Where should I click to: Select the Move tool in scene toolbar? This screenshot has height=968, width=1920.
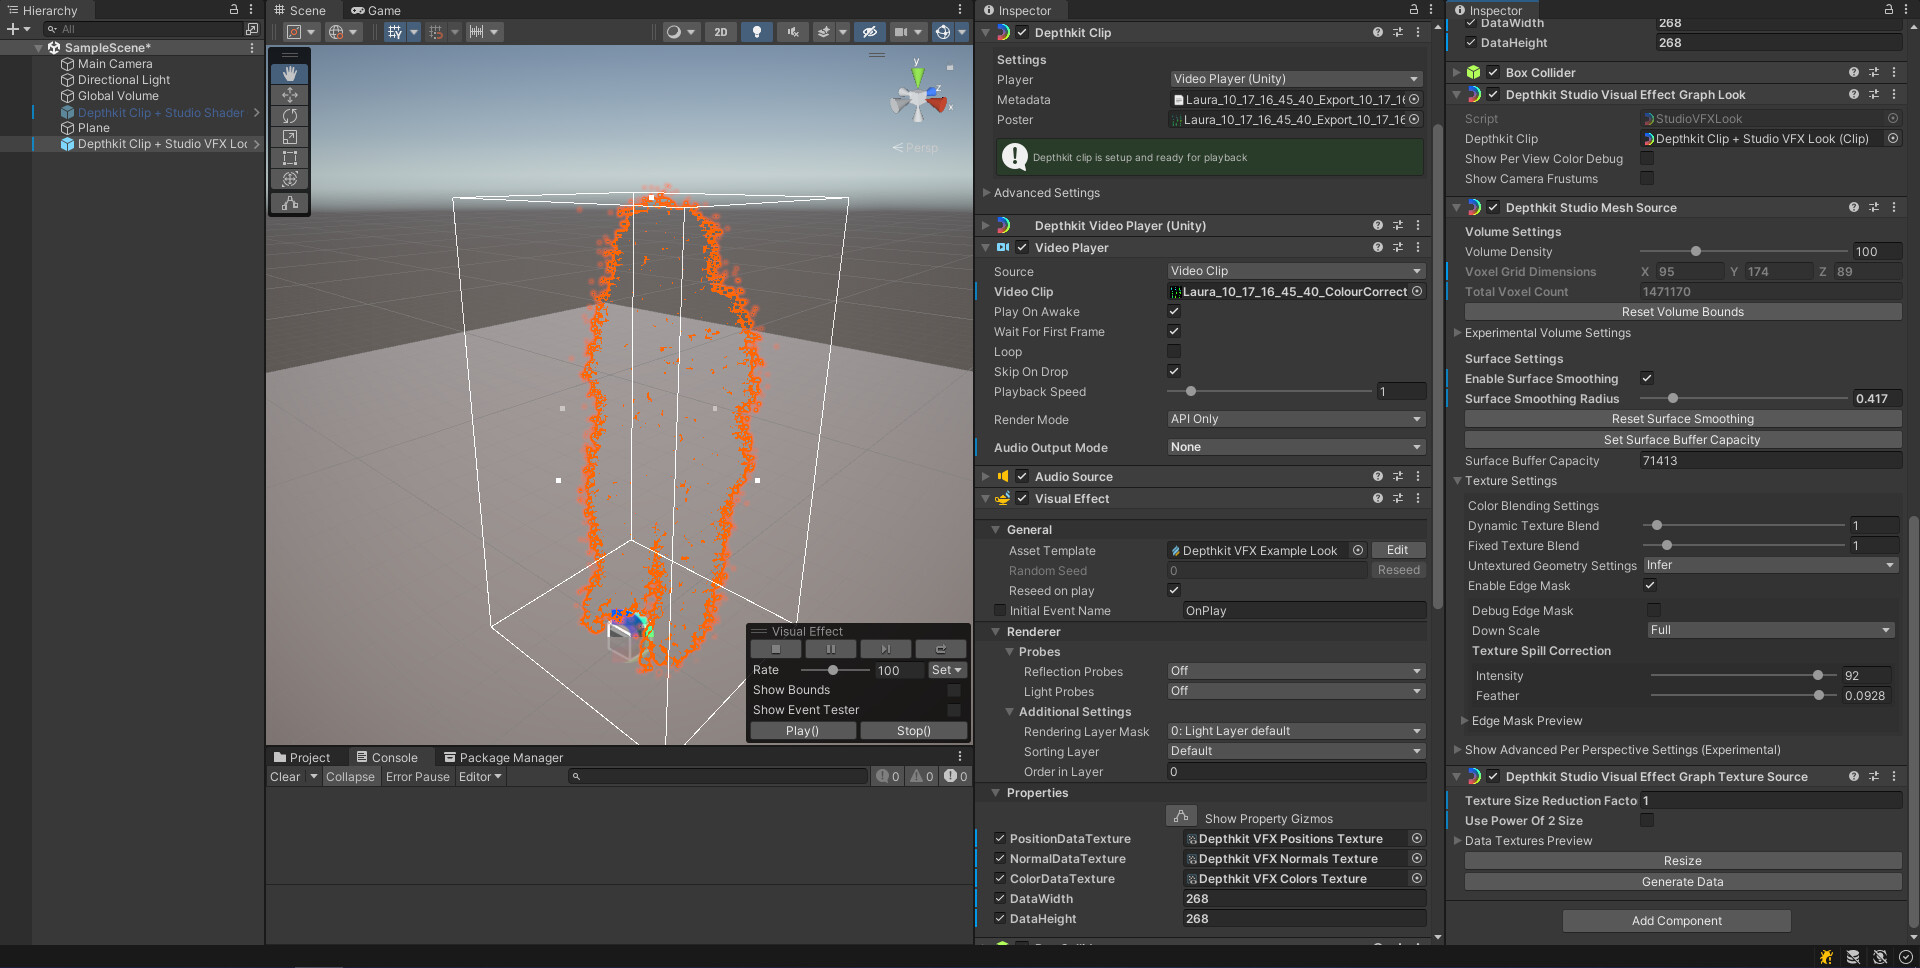(x=290, y=95)
